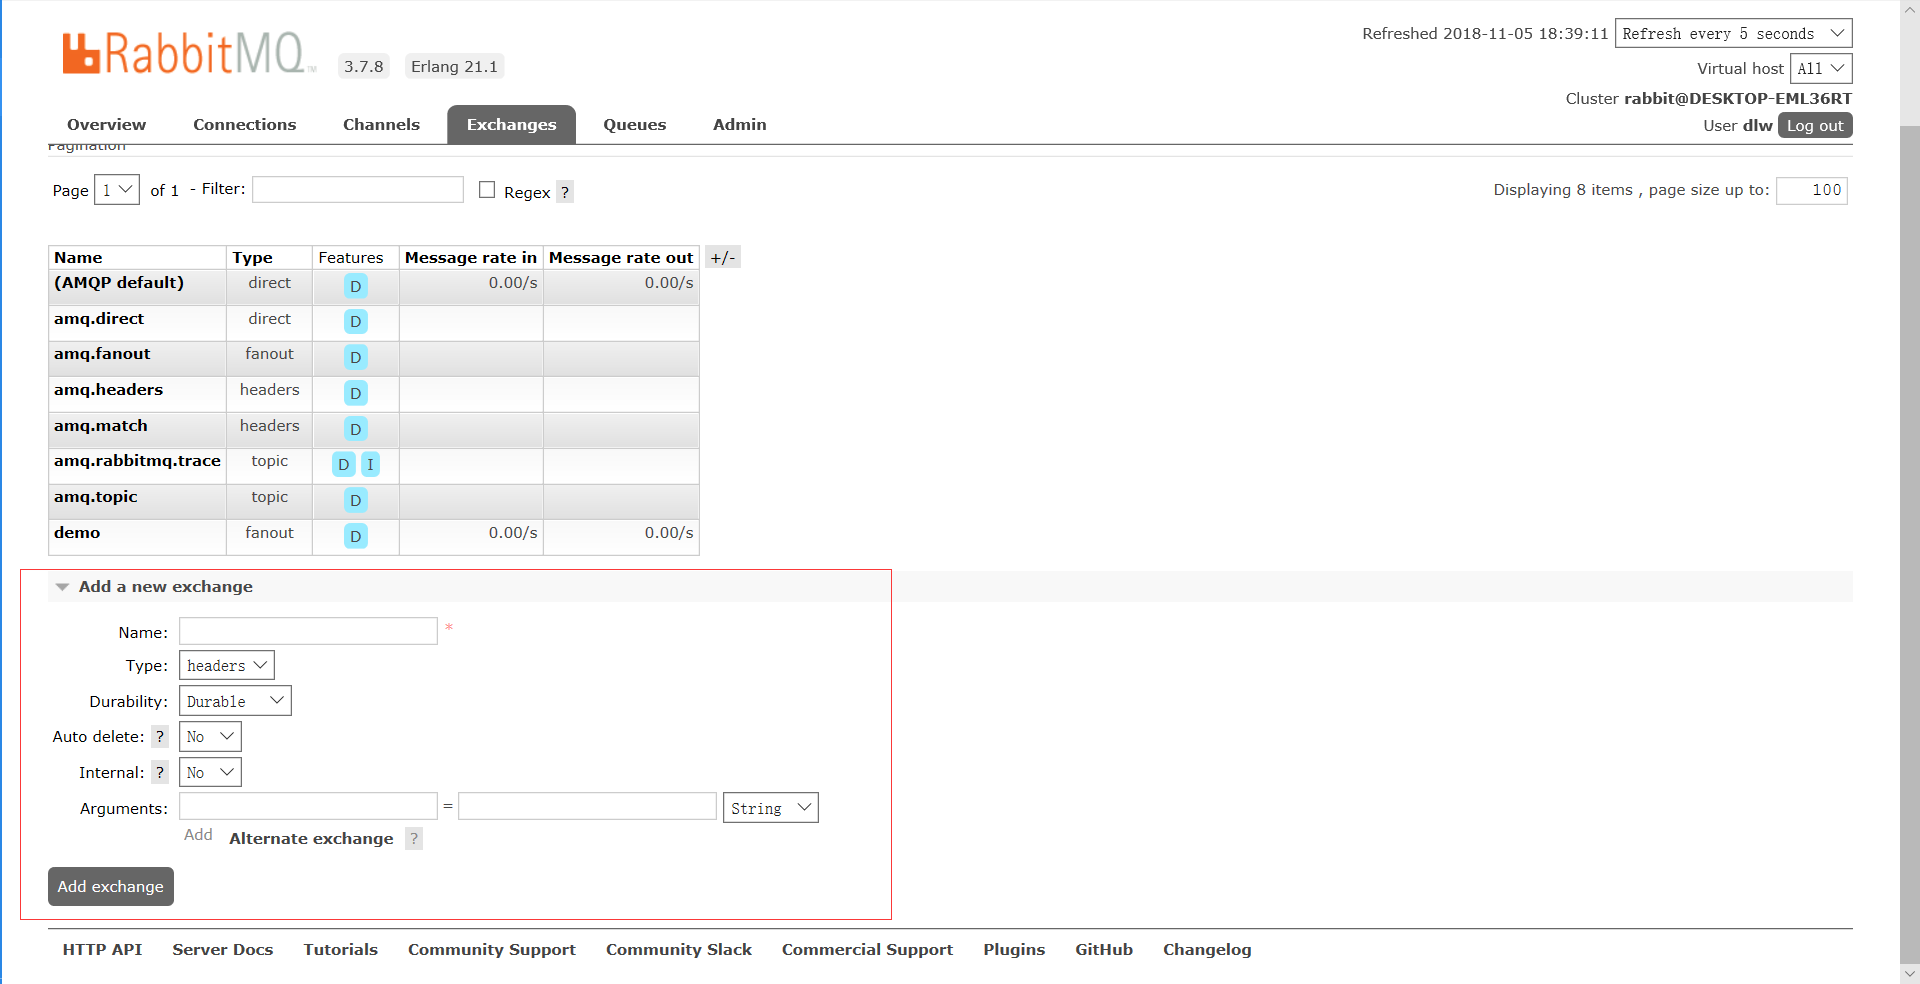Open the Community Slack footer link
The width and height of the screenshot is (1920, 984).
pyautogui.click(x=679, y=950)
